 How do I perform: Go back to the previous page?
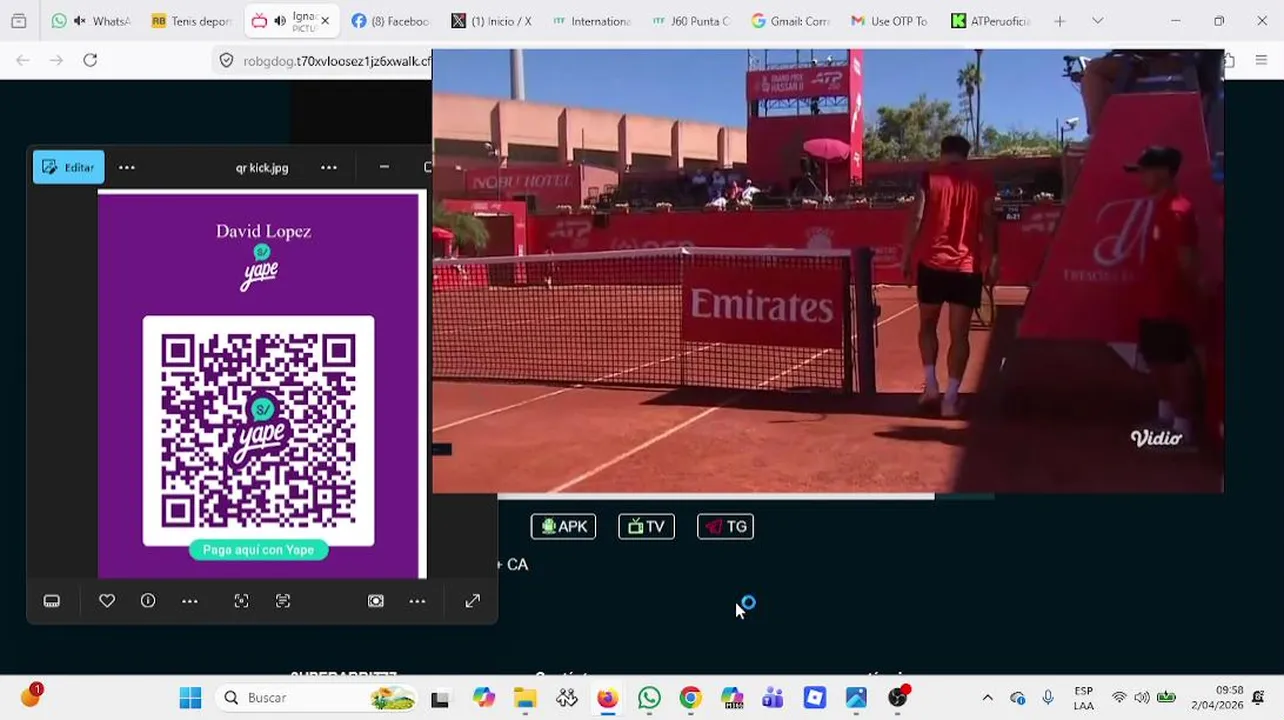pos(23,61)
